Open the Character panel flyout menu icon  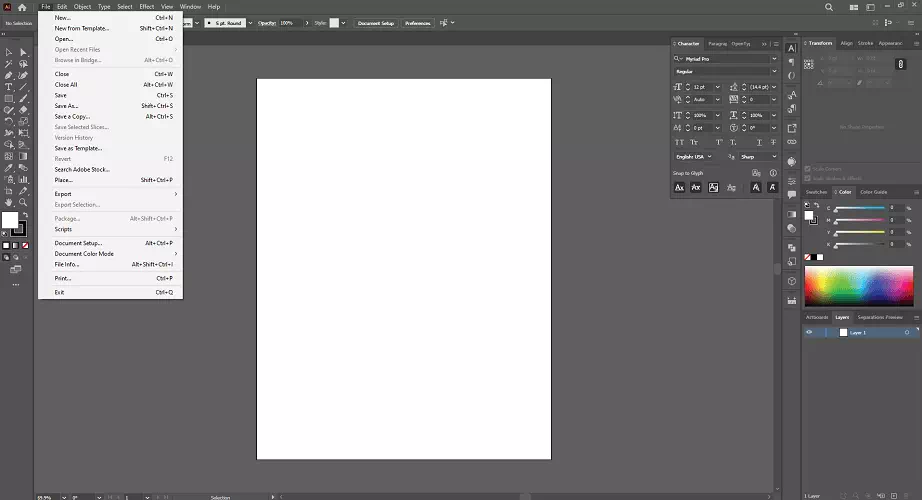[x=776, y=44]
